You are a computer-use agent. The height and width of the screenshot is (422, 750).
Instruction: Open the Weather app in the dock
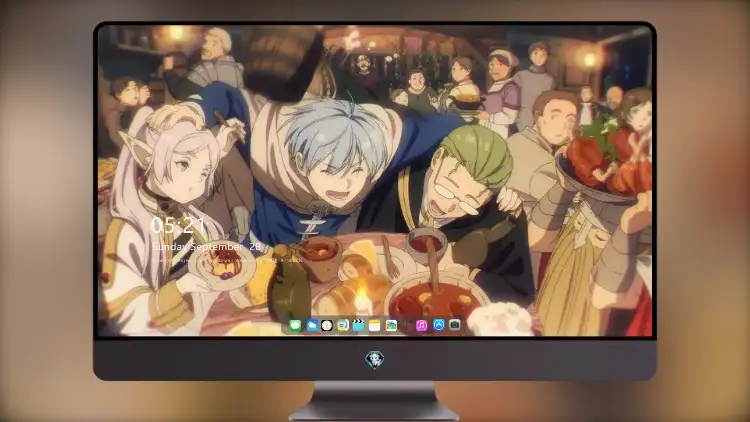tap(312, 326)
